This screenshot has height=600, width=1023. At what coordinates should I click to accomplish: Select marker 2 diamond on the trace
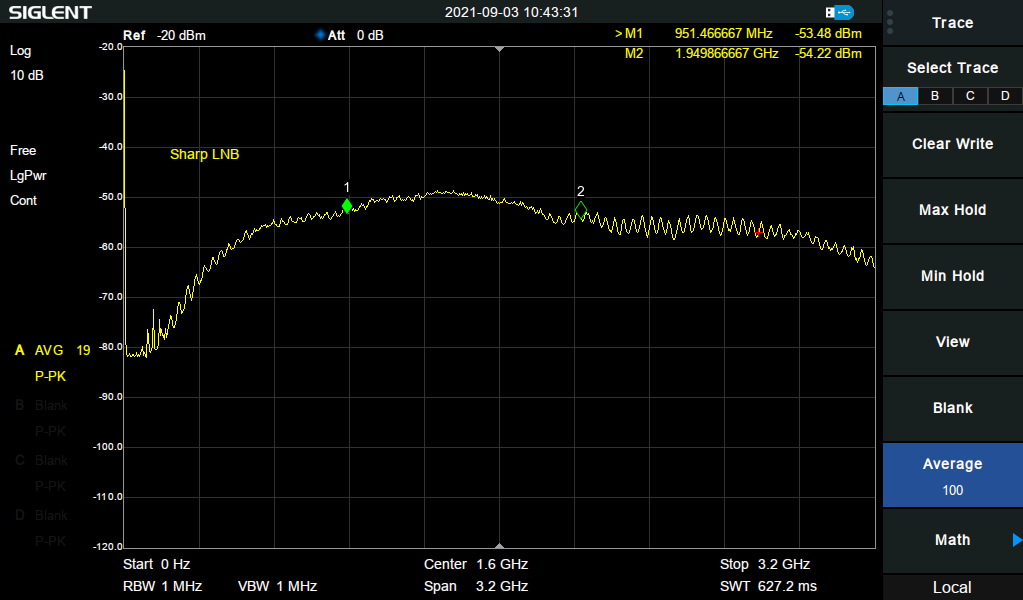[x=581, y=210]
